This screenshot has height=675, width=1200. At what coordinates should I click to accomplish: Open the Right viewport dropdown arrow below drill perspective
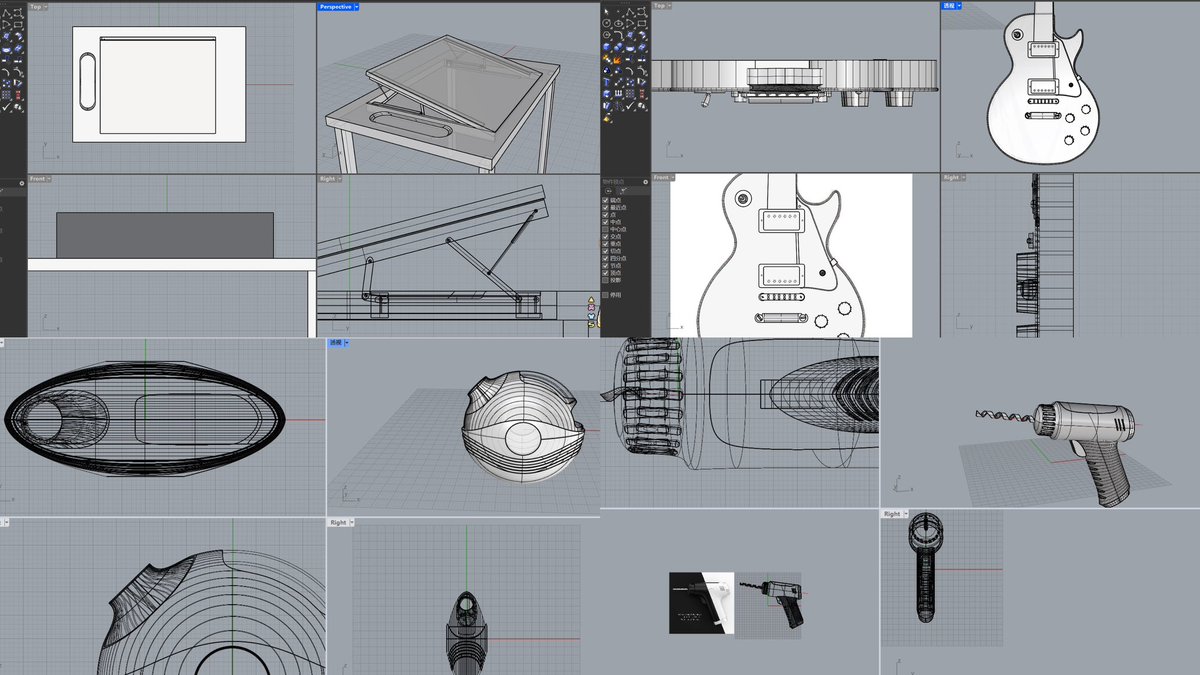(904, 513)
